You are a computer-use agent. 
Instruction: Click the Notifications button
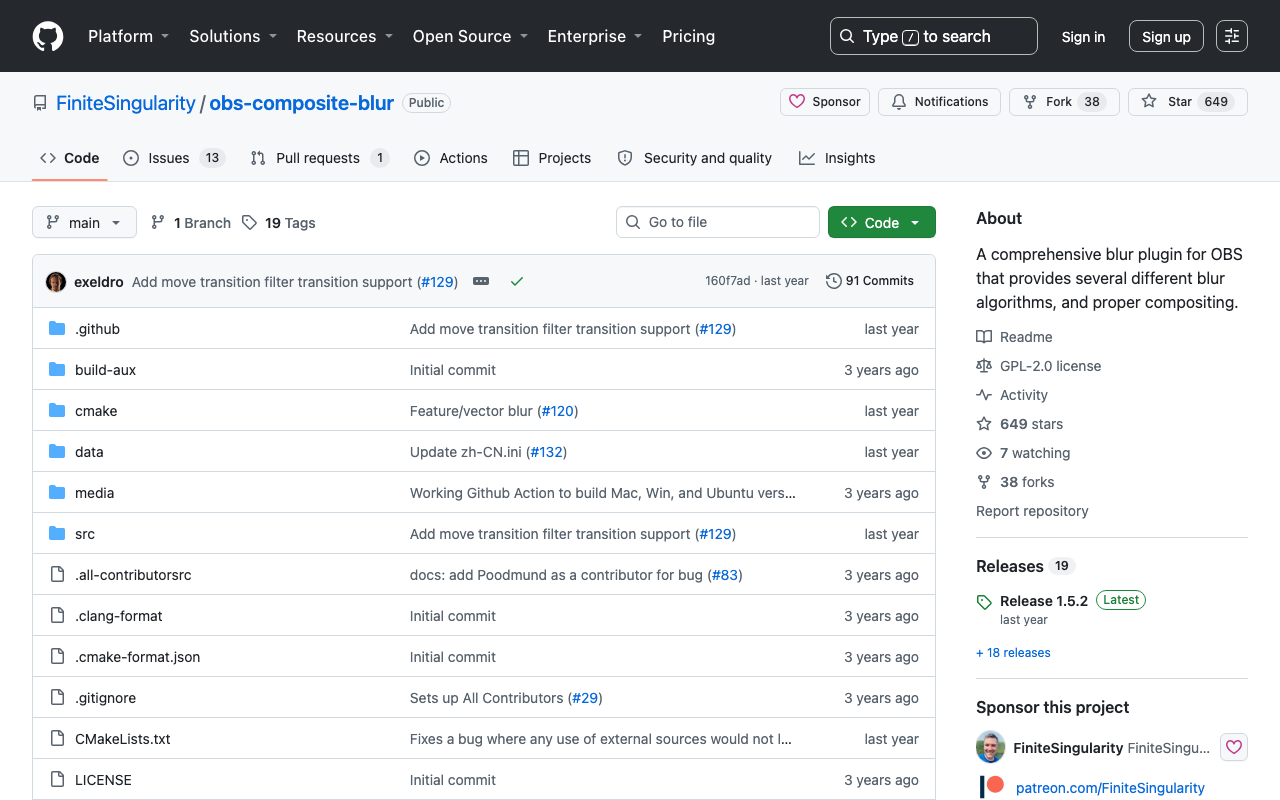939,102
